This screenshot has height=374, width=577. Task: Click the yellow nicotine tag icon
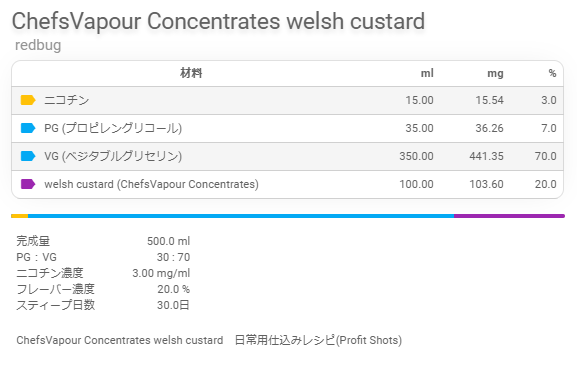tap(28, 100)
